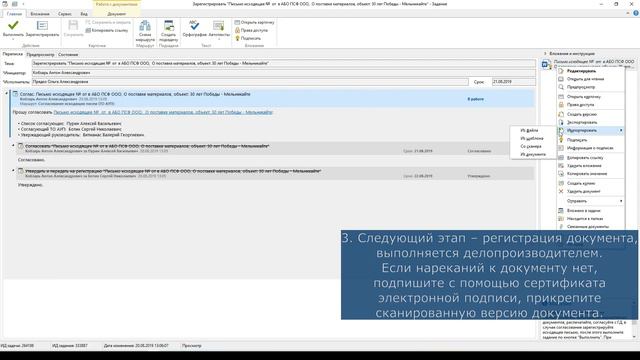Click the attached Word document icon

tap(546, 64)
